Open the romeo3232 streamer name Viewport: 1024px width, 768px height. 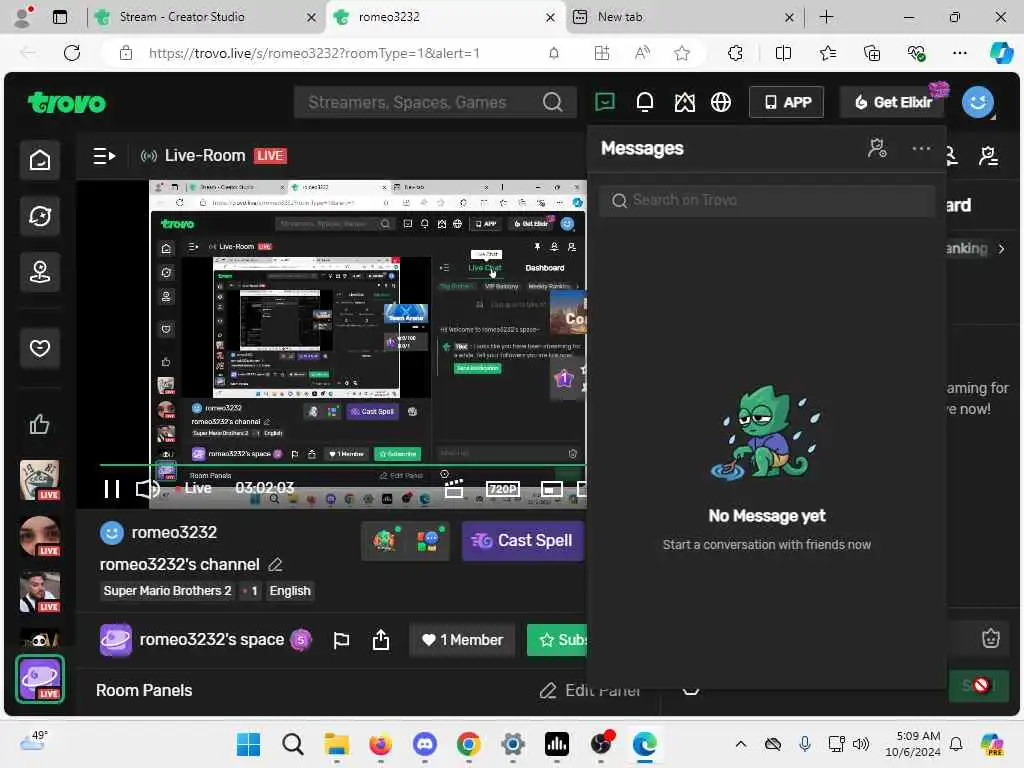174,532
